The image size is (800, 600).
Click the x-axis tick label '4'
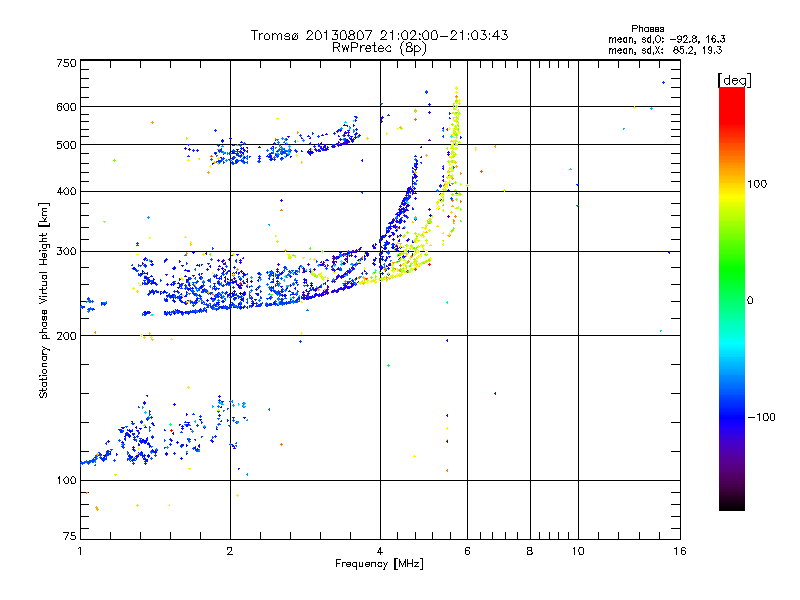point(380,551)
